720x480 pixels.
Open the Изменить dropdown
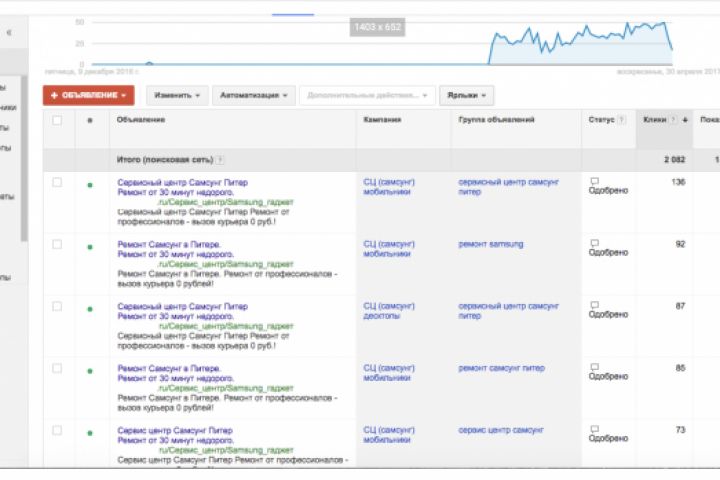tap(178, 95)
